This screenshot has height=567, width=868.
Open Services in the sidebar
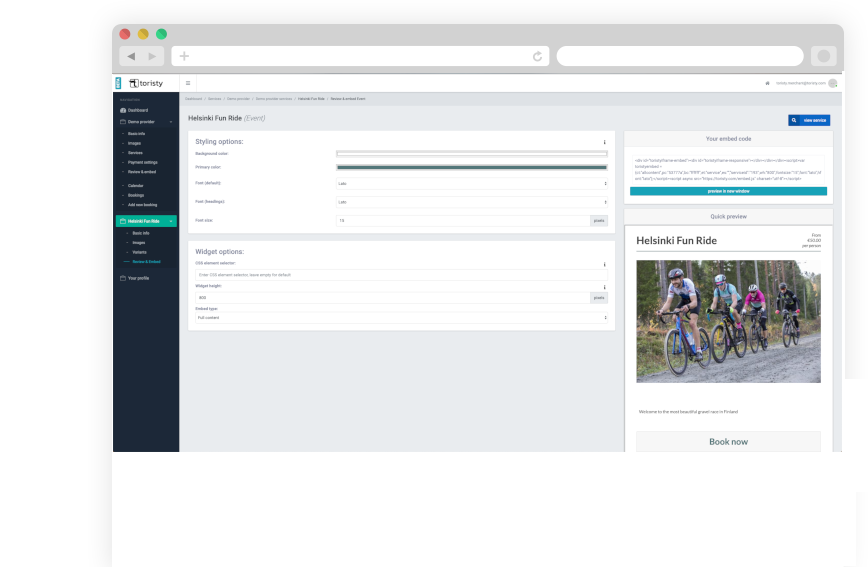[x=135, y=153]
